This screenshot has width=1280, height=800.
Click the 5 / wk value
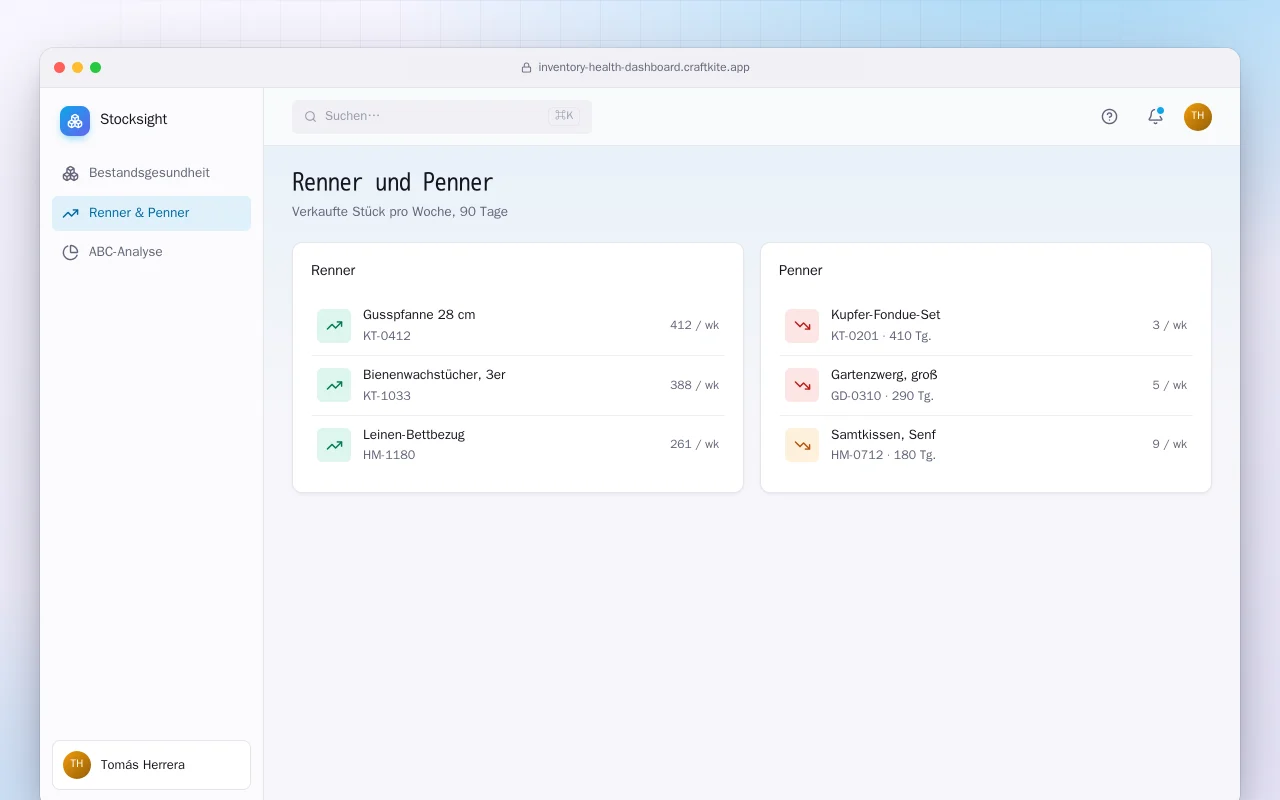tap(1170, 385)
